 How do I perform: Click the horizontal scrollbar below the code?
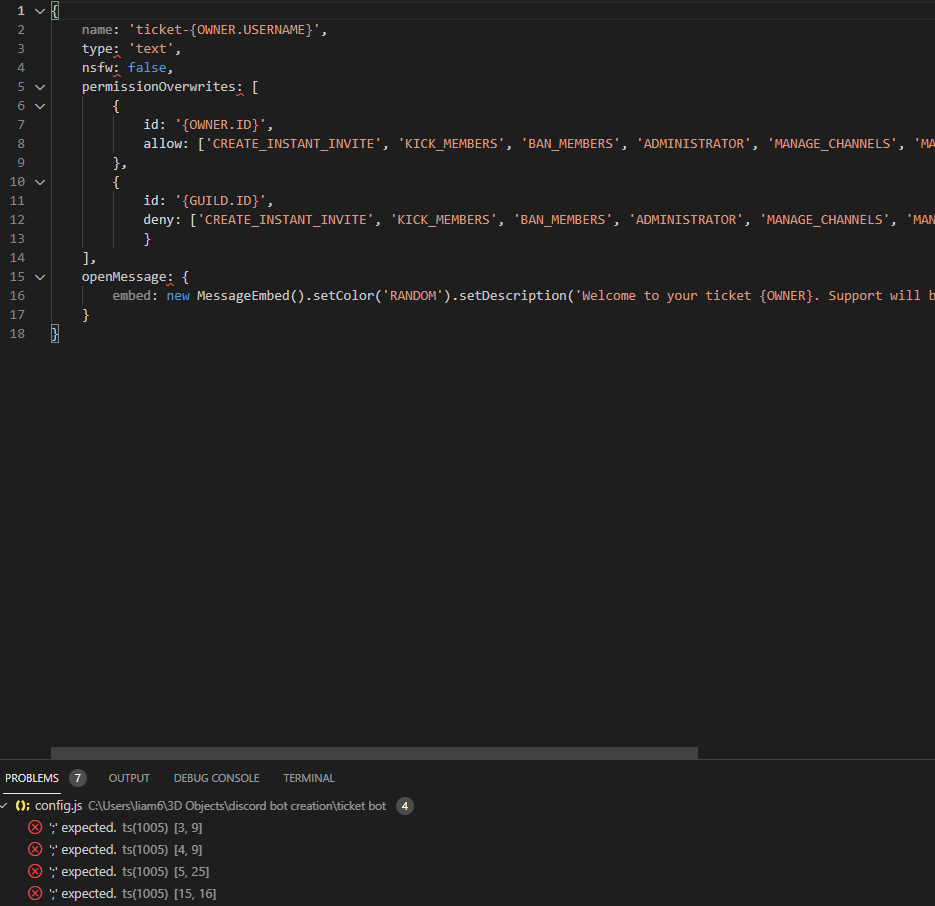373,752
